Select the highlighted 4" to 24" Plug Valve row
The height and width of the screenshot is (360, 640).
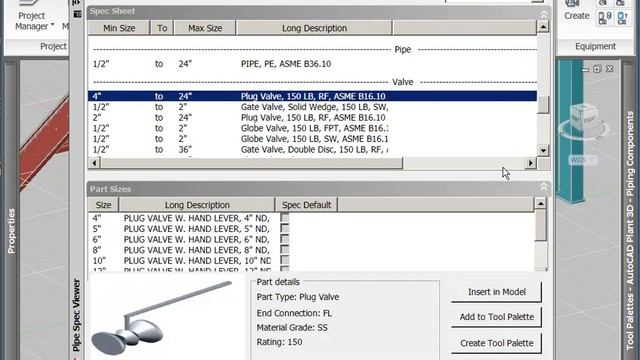(x=312, y=96)
